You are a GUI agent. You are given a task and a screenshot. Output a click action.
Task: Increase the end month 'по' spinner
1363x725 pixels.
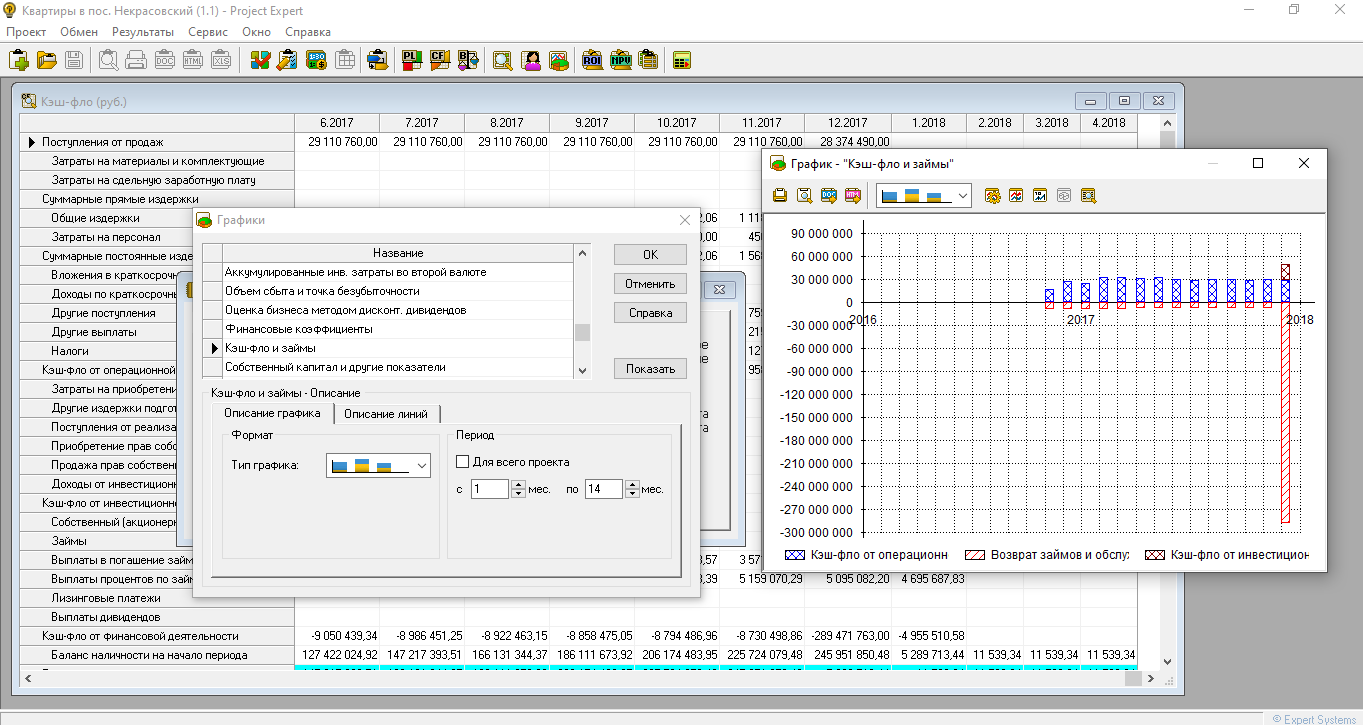[x=632, y=484]
